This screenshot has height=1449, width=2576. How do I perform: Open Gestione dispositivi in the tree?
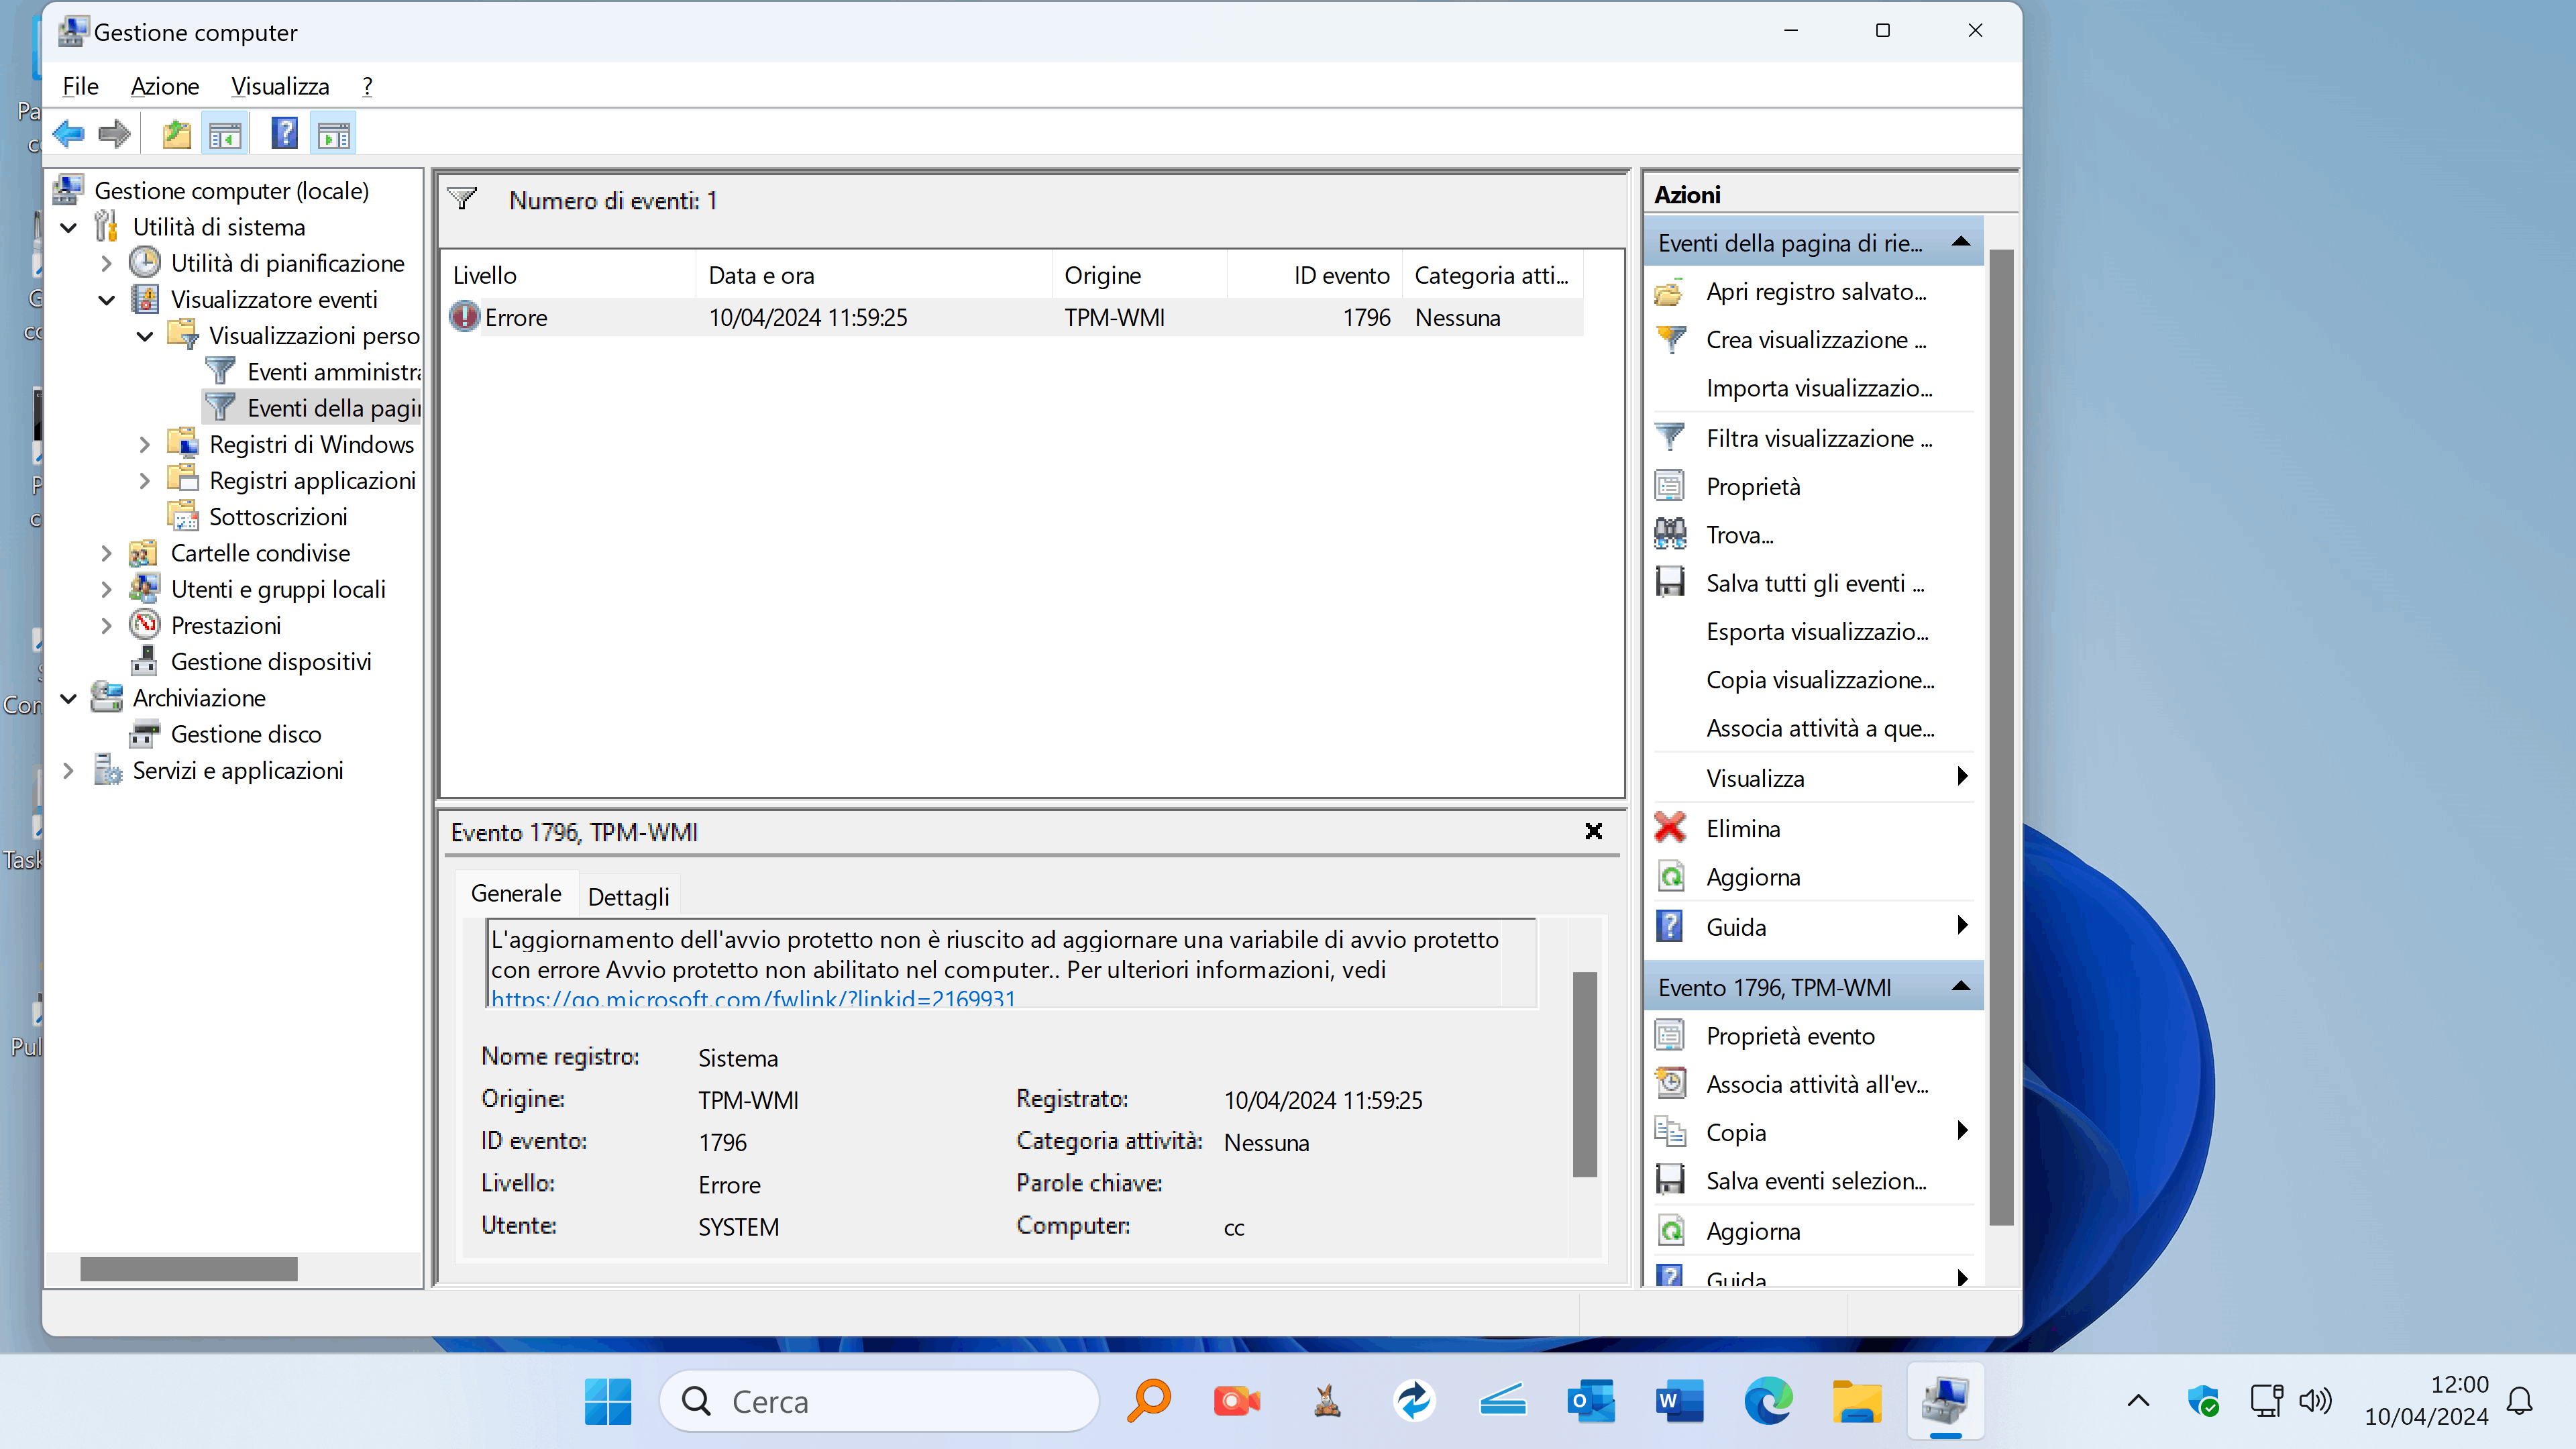(x=270, y=661)
